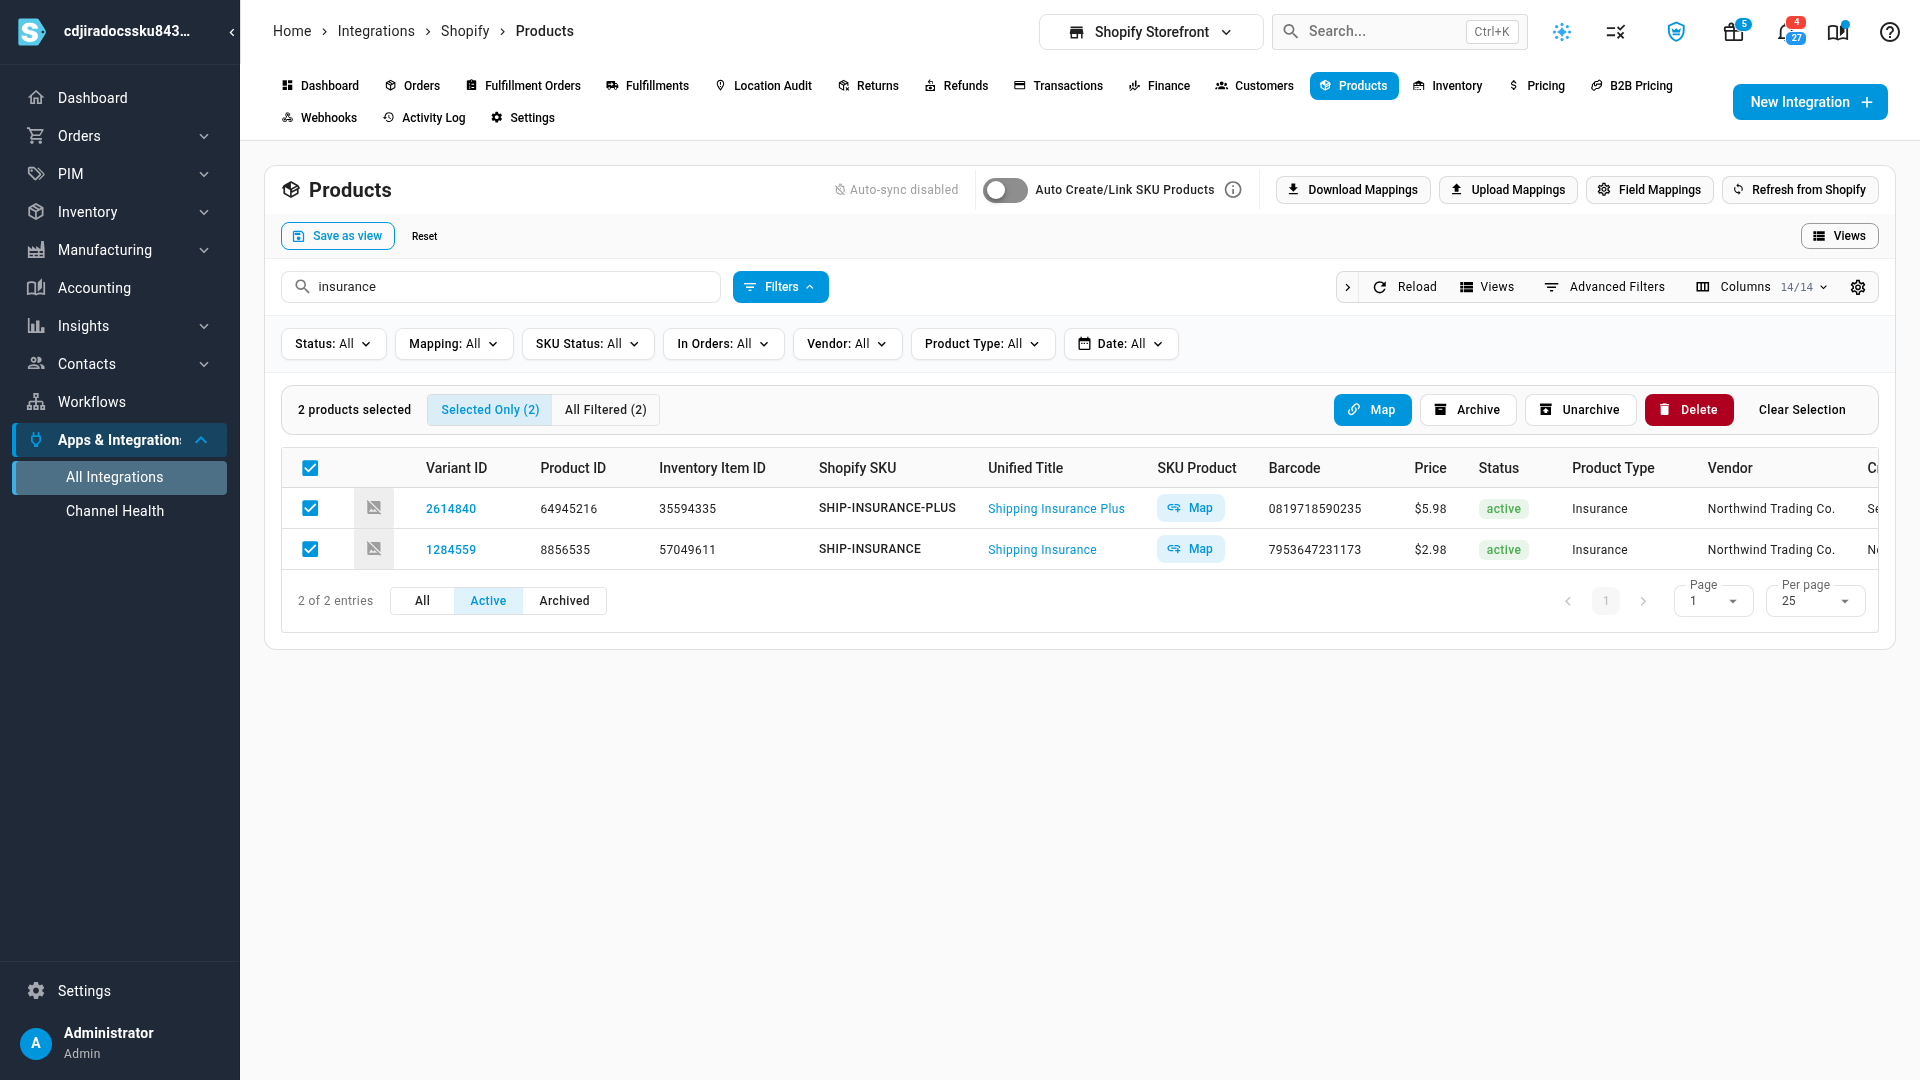Open the shield security icon
This screenshot has width=1920, height=1080.
[x=1676, y=32]
